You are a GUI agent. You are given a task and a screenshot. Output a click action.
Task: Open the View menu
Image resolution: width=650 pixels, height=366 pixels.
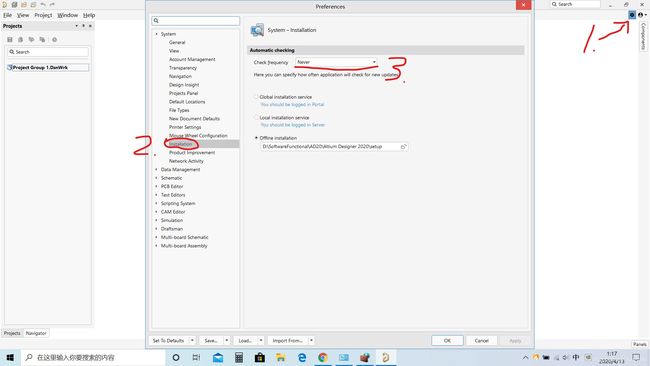(x=23, y=15)
